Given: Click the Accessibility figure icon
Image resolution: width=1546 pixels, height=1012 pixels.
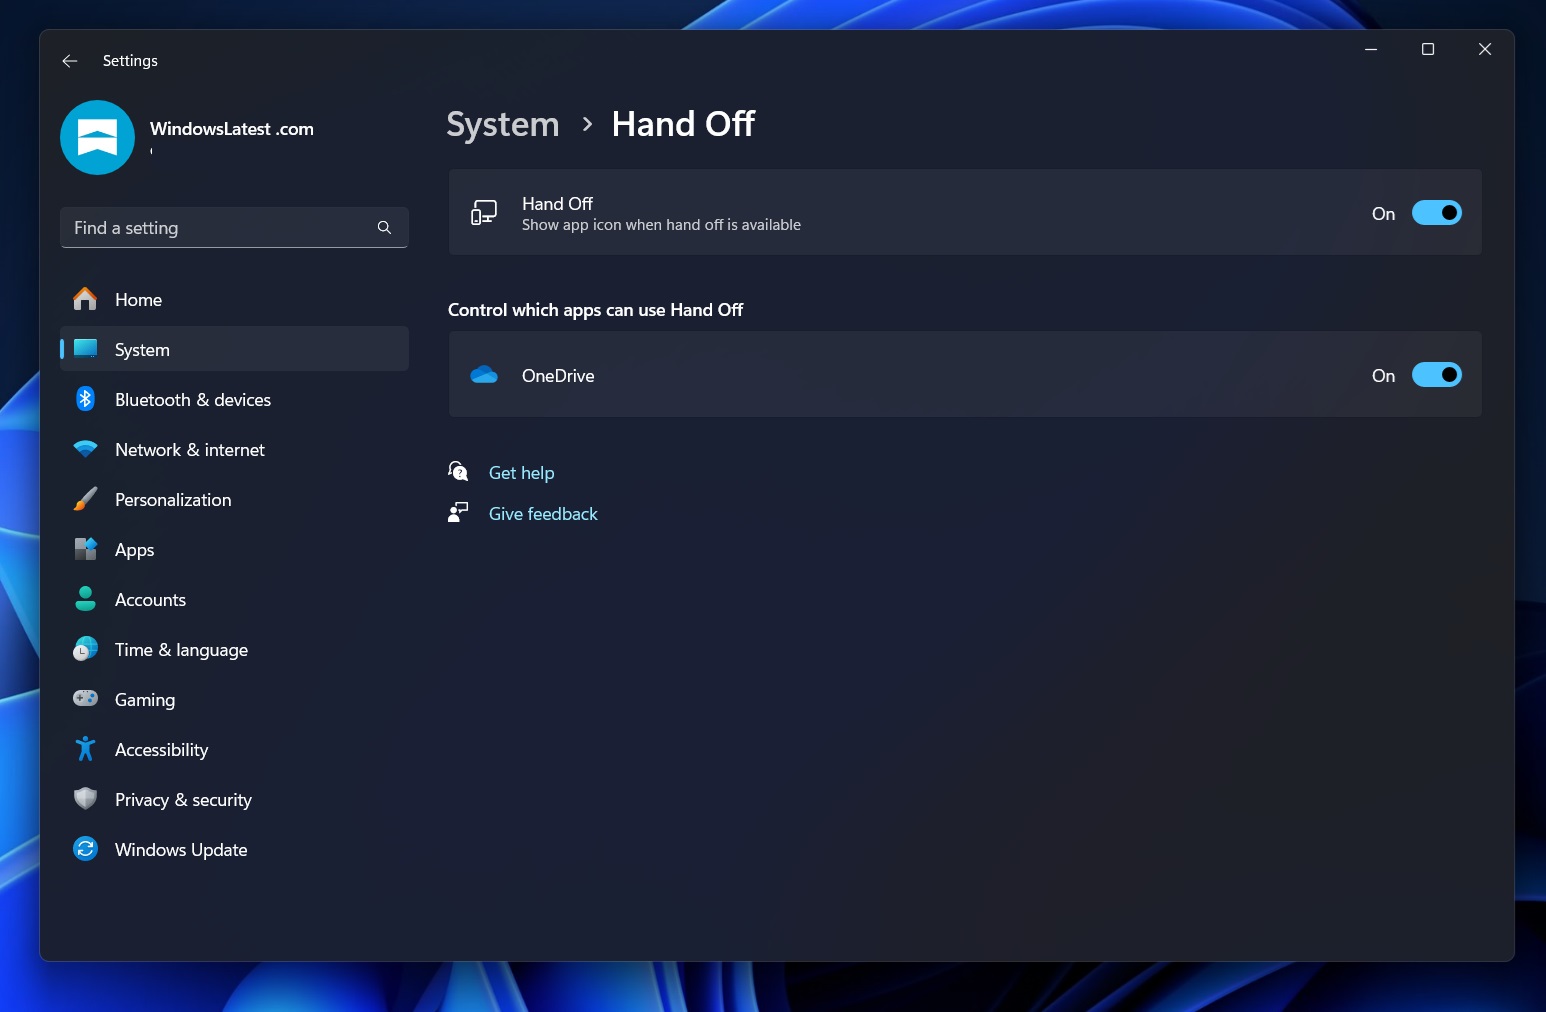Looking at the screenshot, I should coord(85,749).
